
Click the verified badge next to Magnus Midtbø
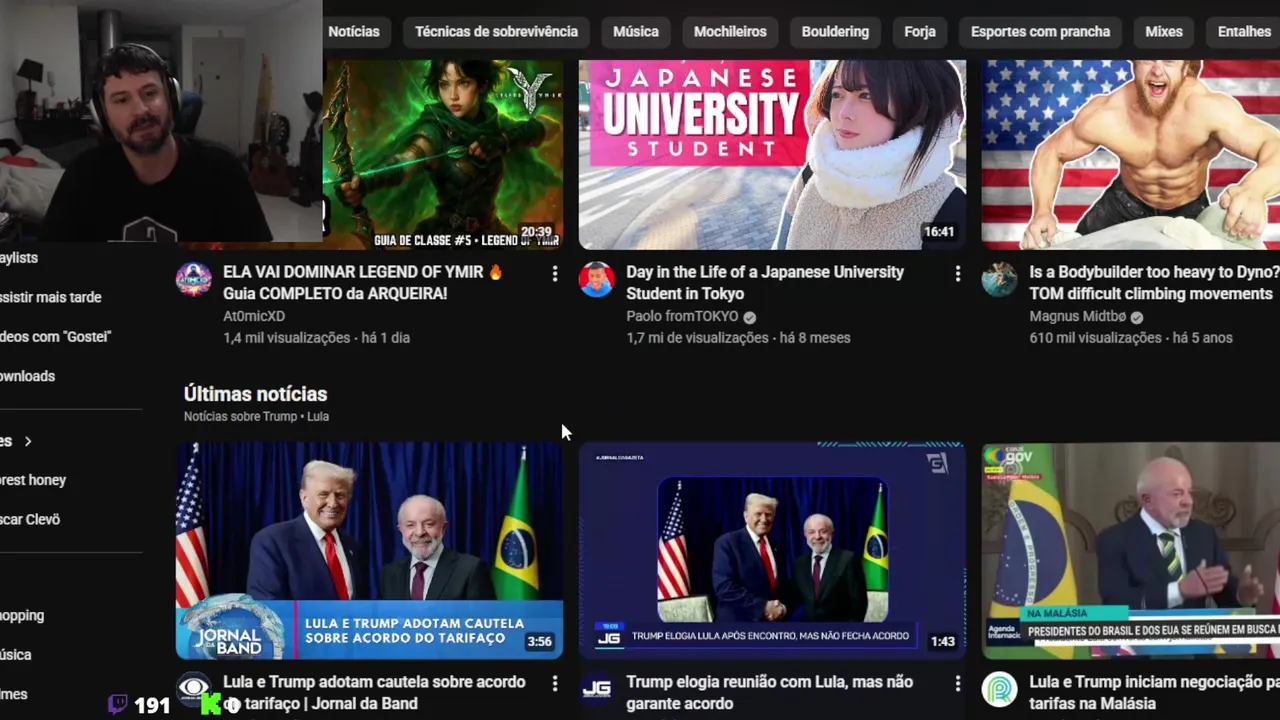pos(1137,317)
